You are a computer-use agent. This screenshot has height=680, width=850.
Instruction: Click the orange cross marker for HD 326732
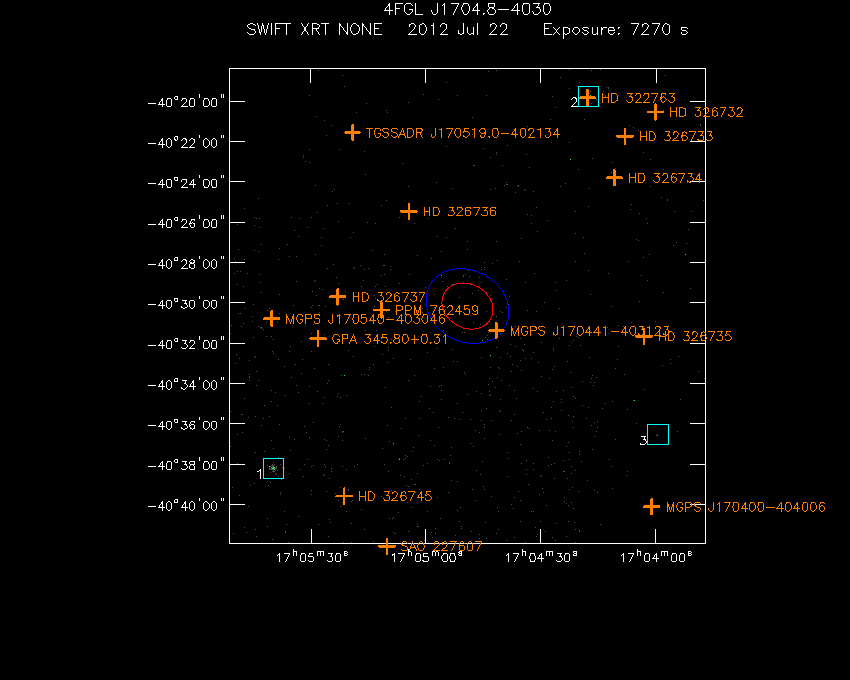[655, 112]
